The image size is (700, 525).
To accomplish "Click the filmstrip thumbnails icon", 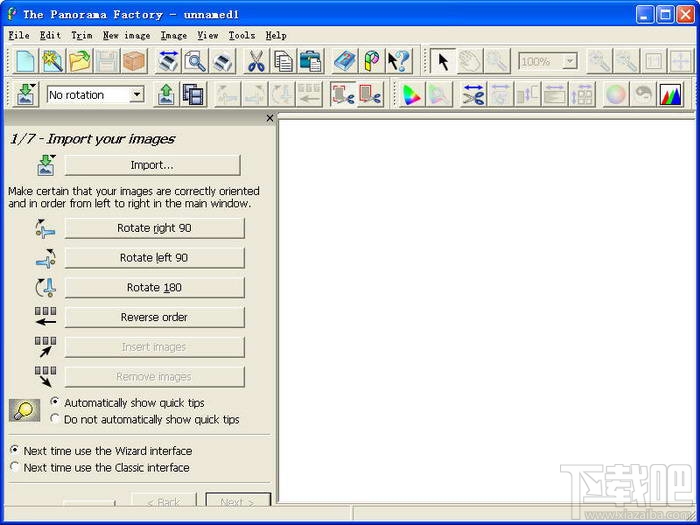I will pos(193,94).
